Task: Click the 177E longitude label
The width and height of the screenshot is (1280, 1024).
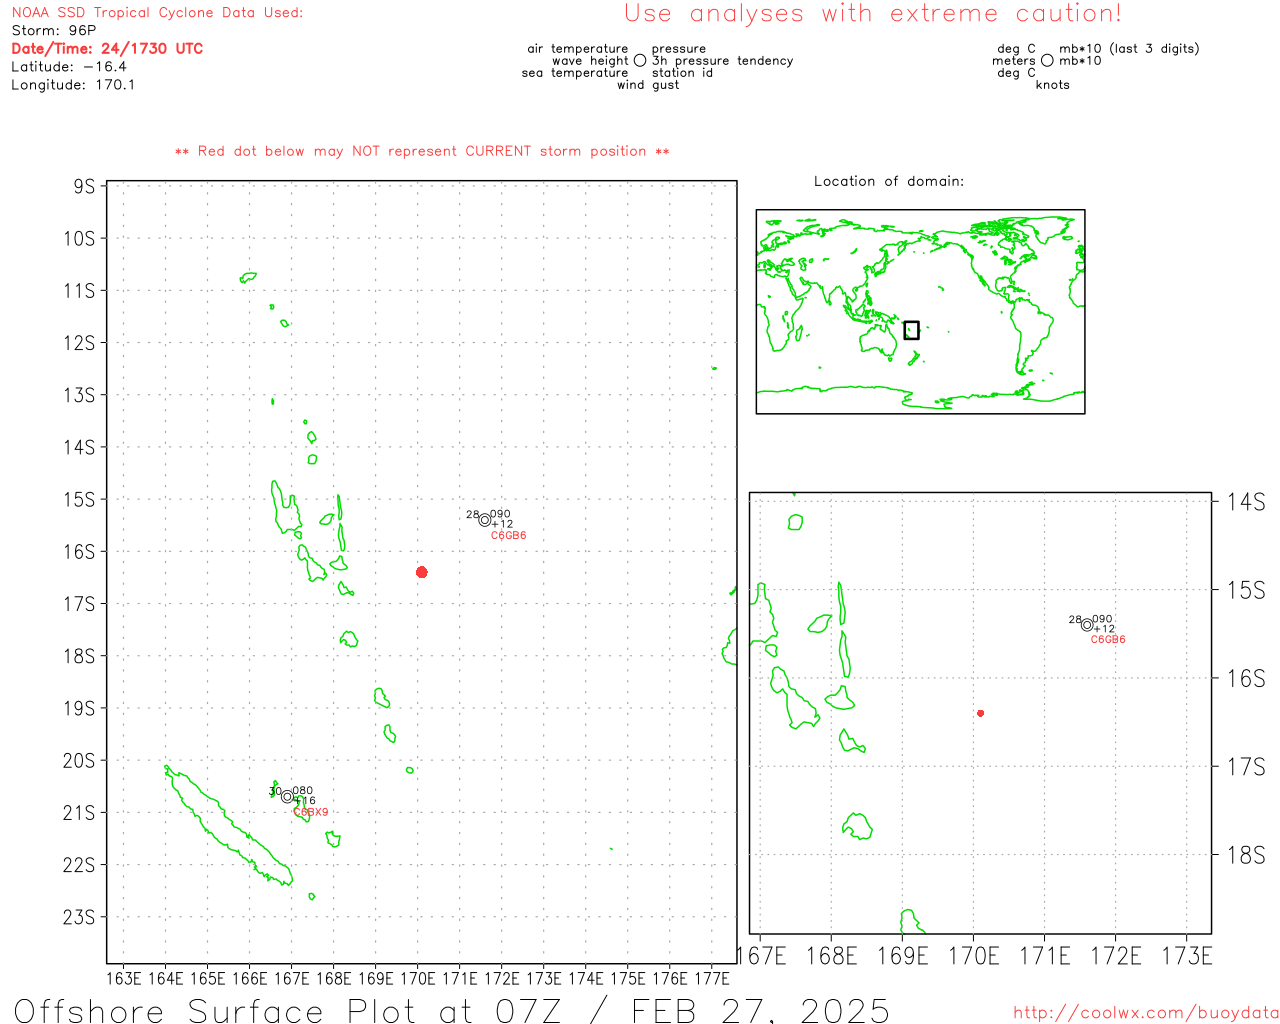Action: (712, 978)
